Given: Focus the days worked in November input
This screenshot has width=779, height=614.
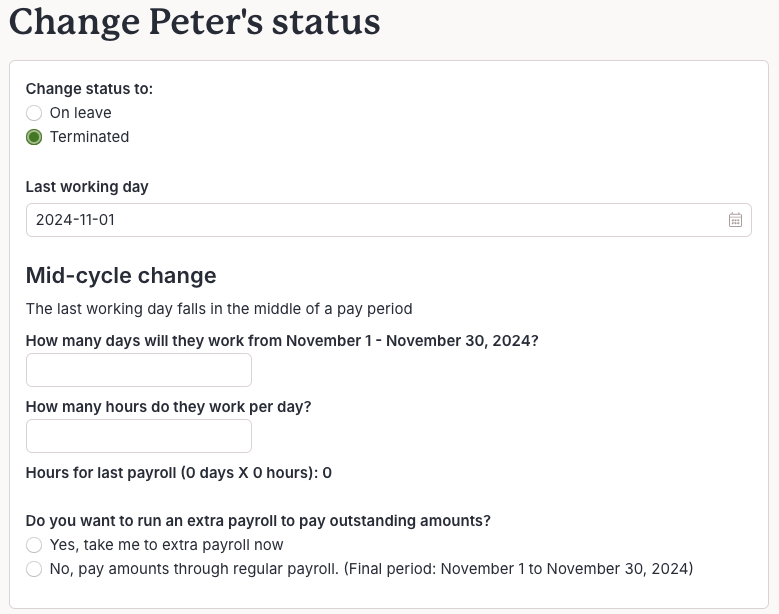Looking at the screenshot, I should click(x=139, y=370).
